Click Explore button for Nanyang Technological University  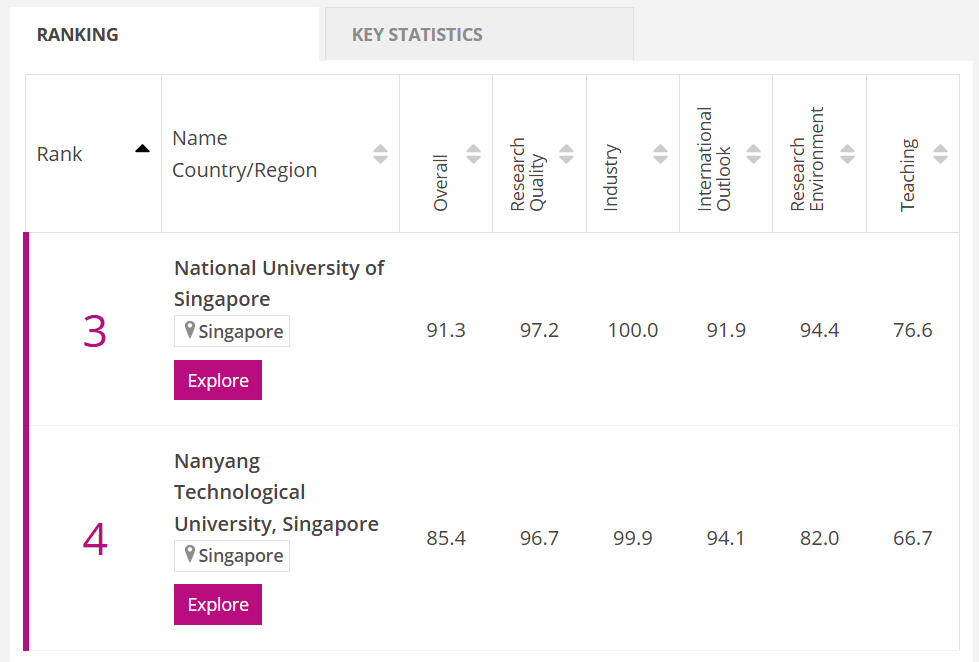click(x=218, y=604)
